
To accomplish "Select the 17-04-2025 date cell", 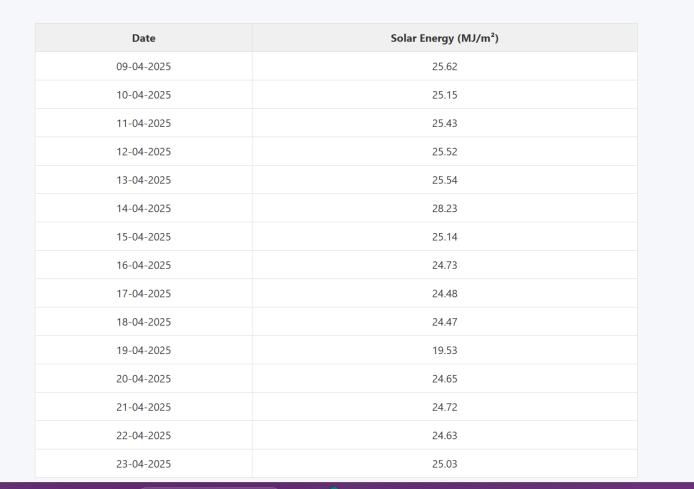I will tap(144, 293).
